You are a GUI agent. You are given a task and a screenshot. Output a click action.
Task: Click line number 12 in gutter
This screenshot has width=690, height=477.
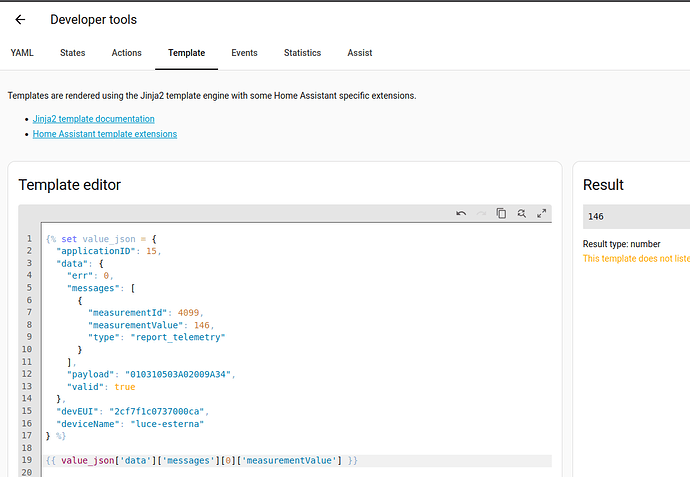point(27,374)
